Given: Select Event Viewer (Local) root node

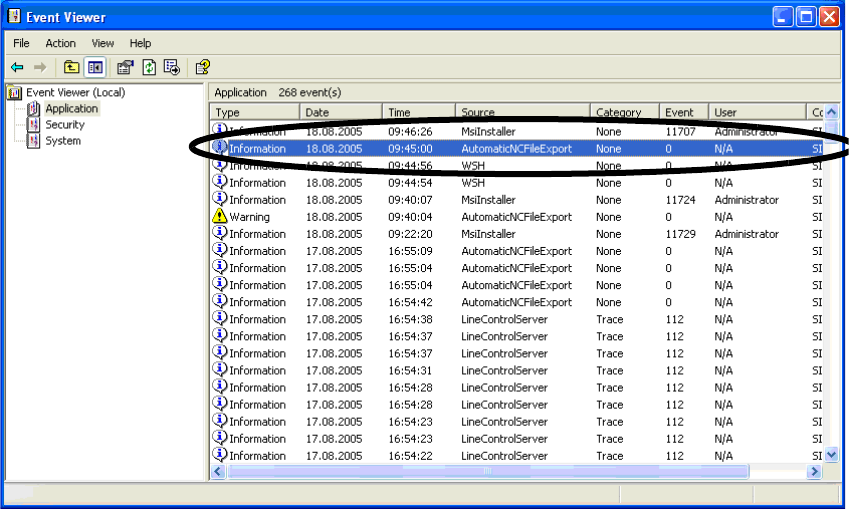Looking at the screenshot, I should 75,93.
